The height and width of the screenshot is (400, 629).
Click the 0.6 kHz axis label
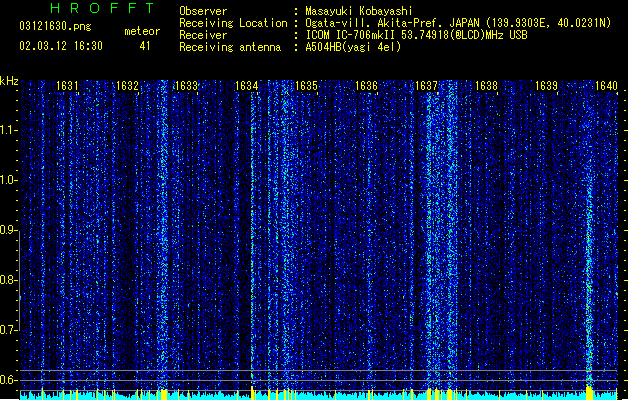8,380
